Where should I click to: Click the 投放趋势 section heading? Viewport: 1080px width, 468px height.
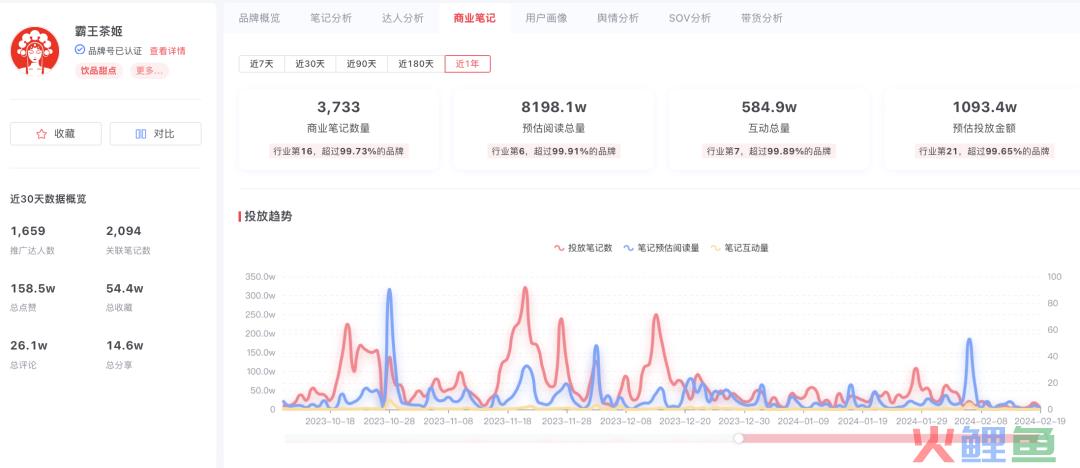(x=268, y=216)
